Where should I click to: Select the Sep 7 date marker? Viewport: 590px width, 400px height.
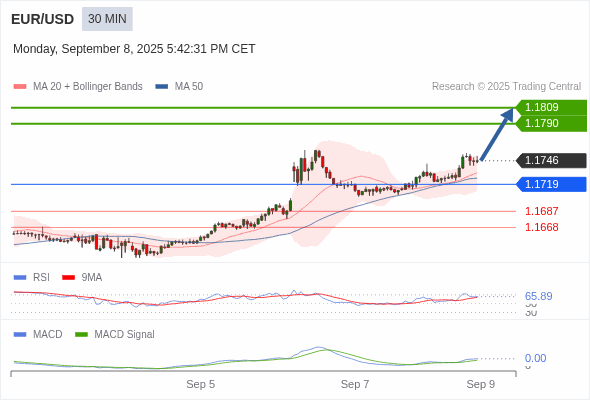tap(355, 384)
